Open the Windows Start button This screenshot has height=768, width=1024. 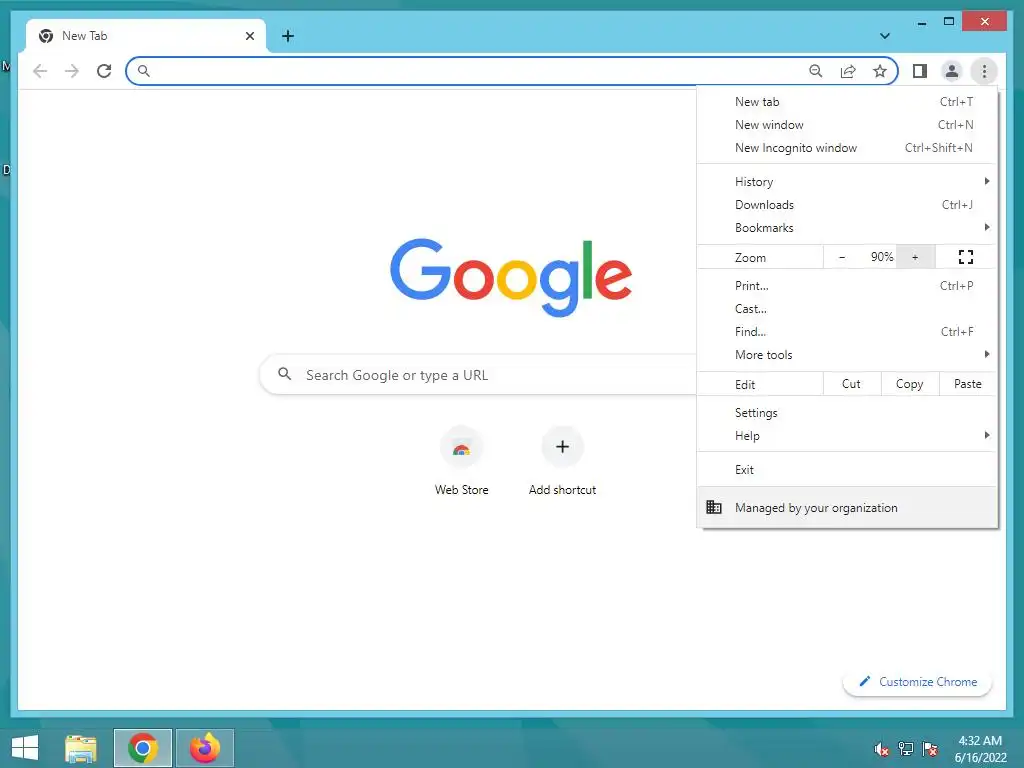[25, 748]
